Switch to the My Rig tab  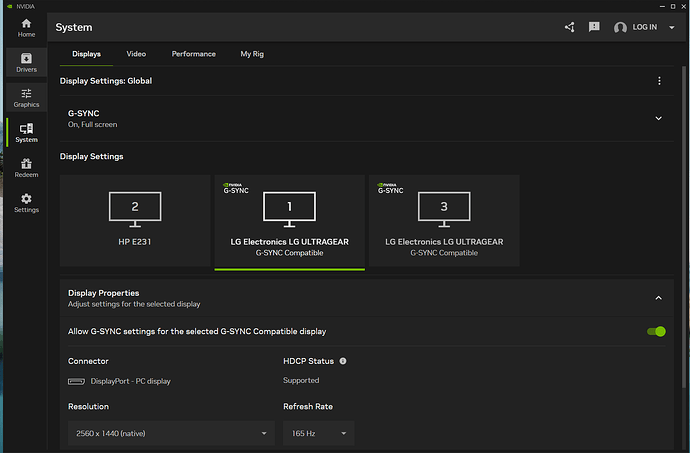coord(252,54)
